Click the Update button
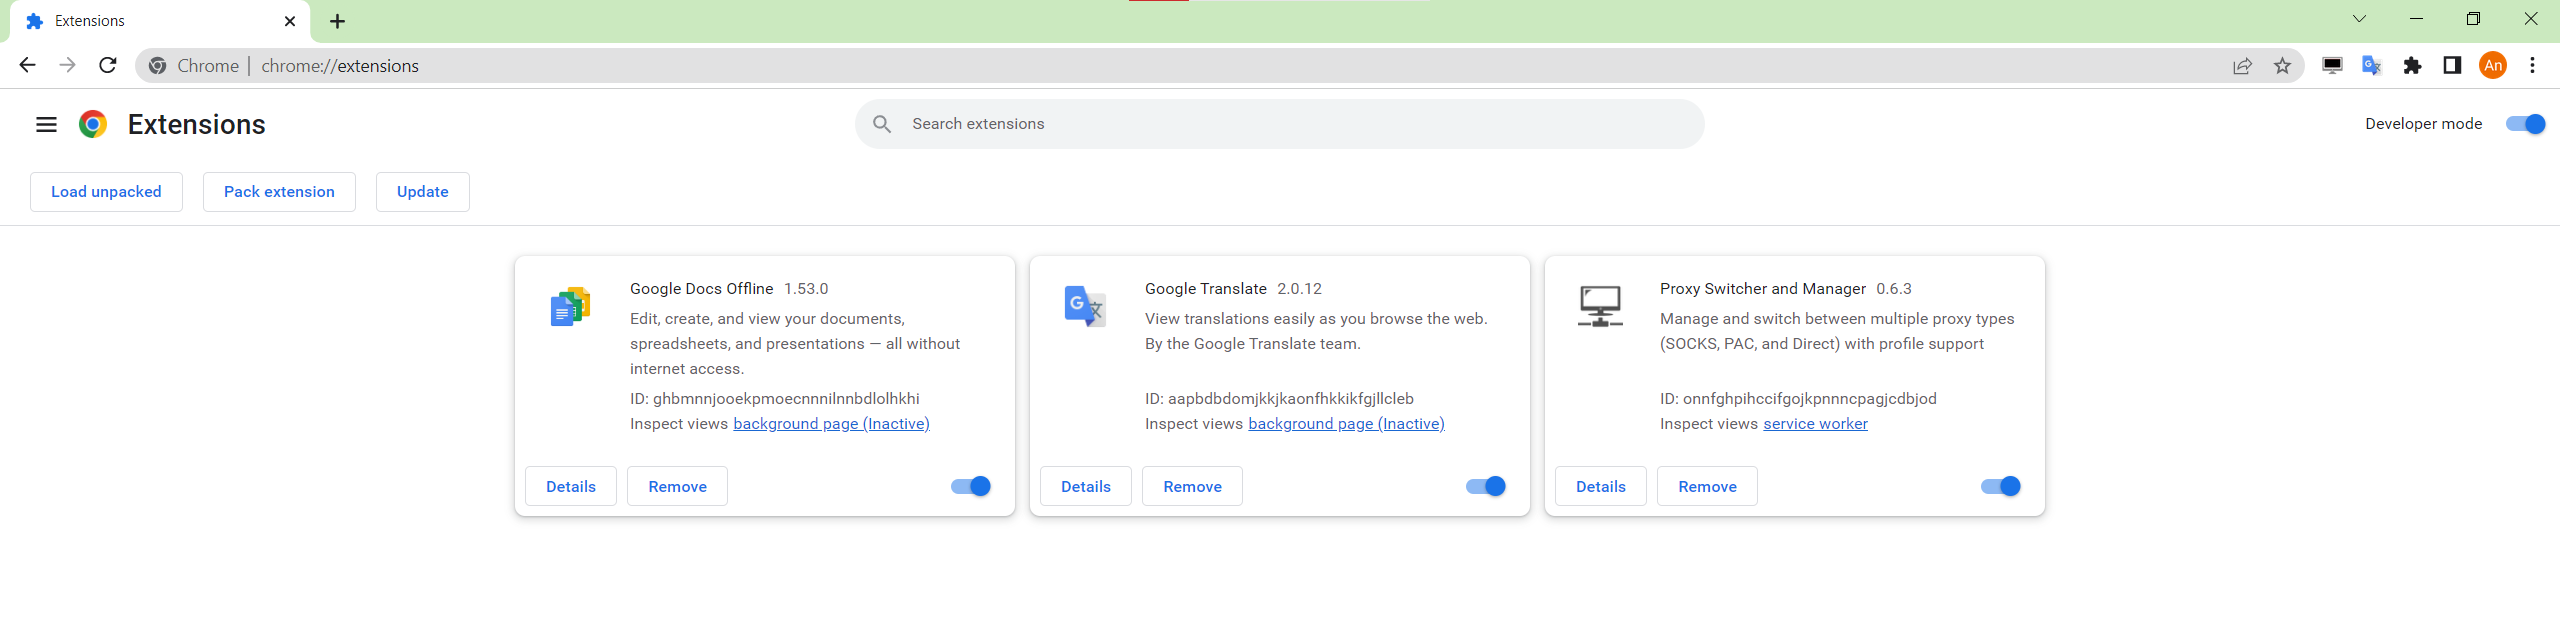Image resolution: width=2560 pixels, height=622 pixels. tap(422, 192)
